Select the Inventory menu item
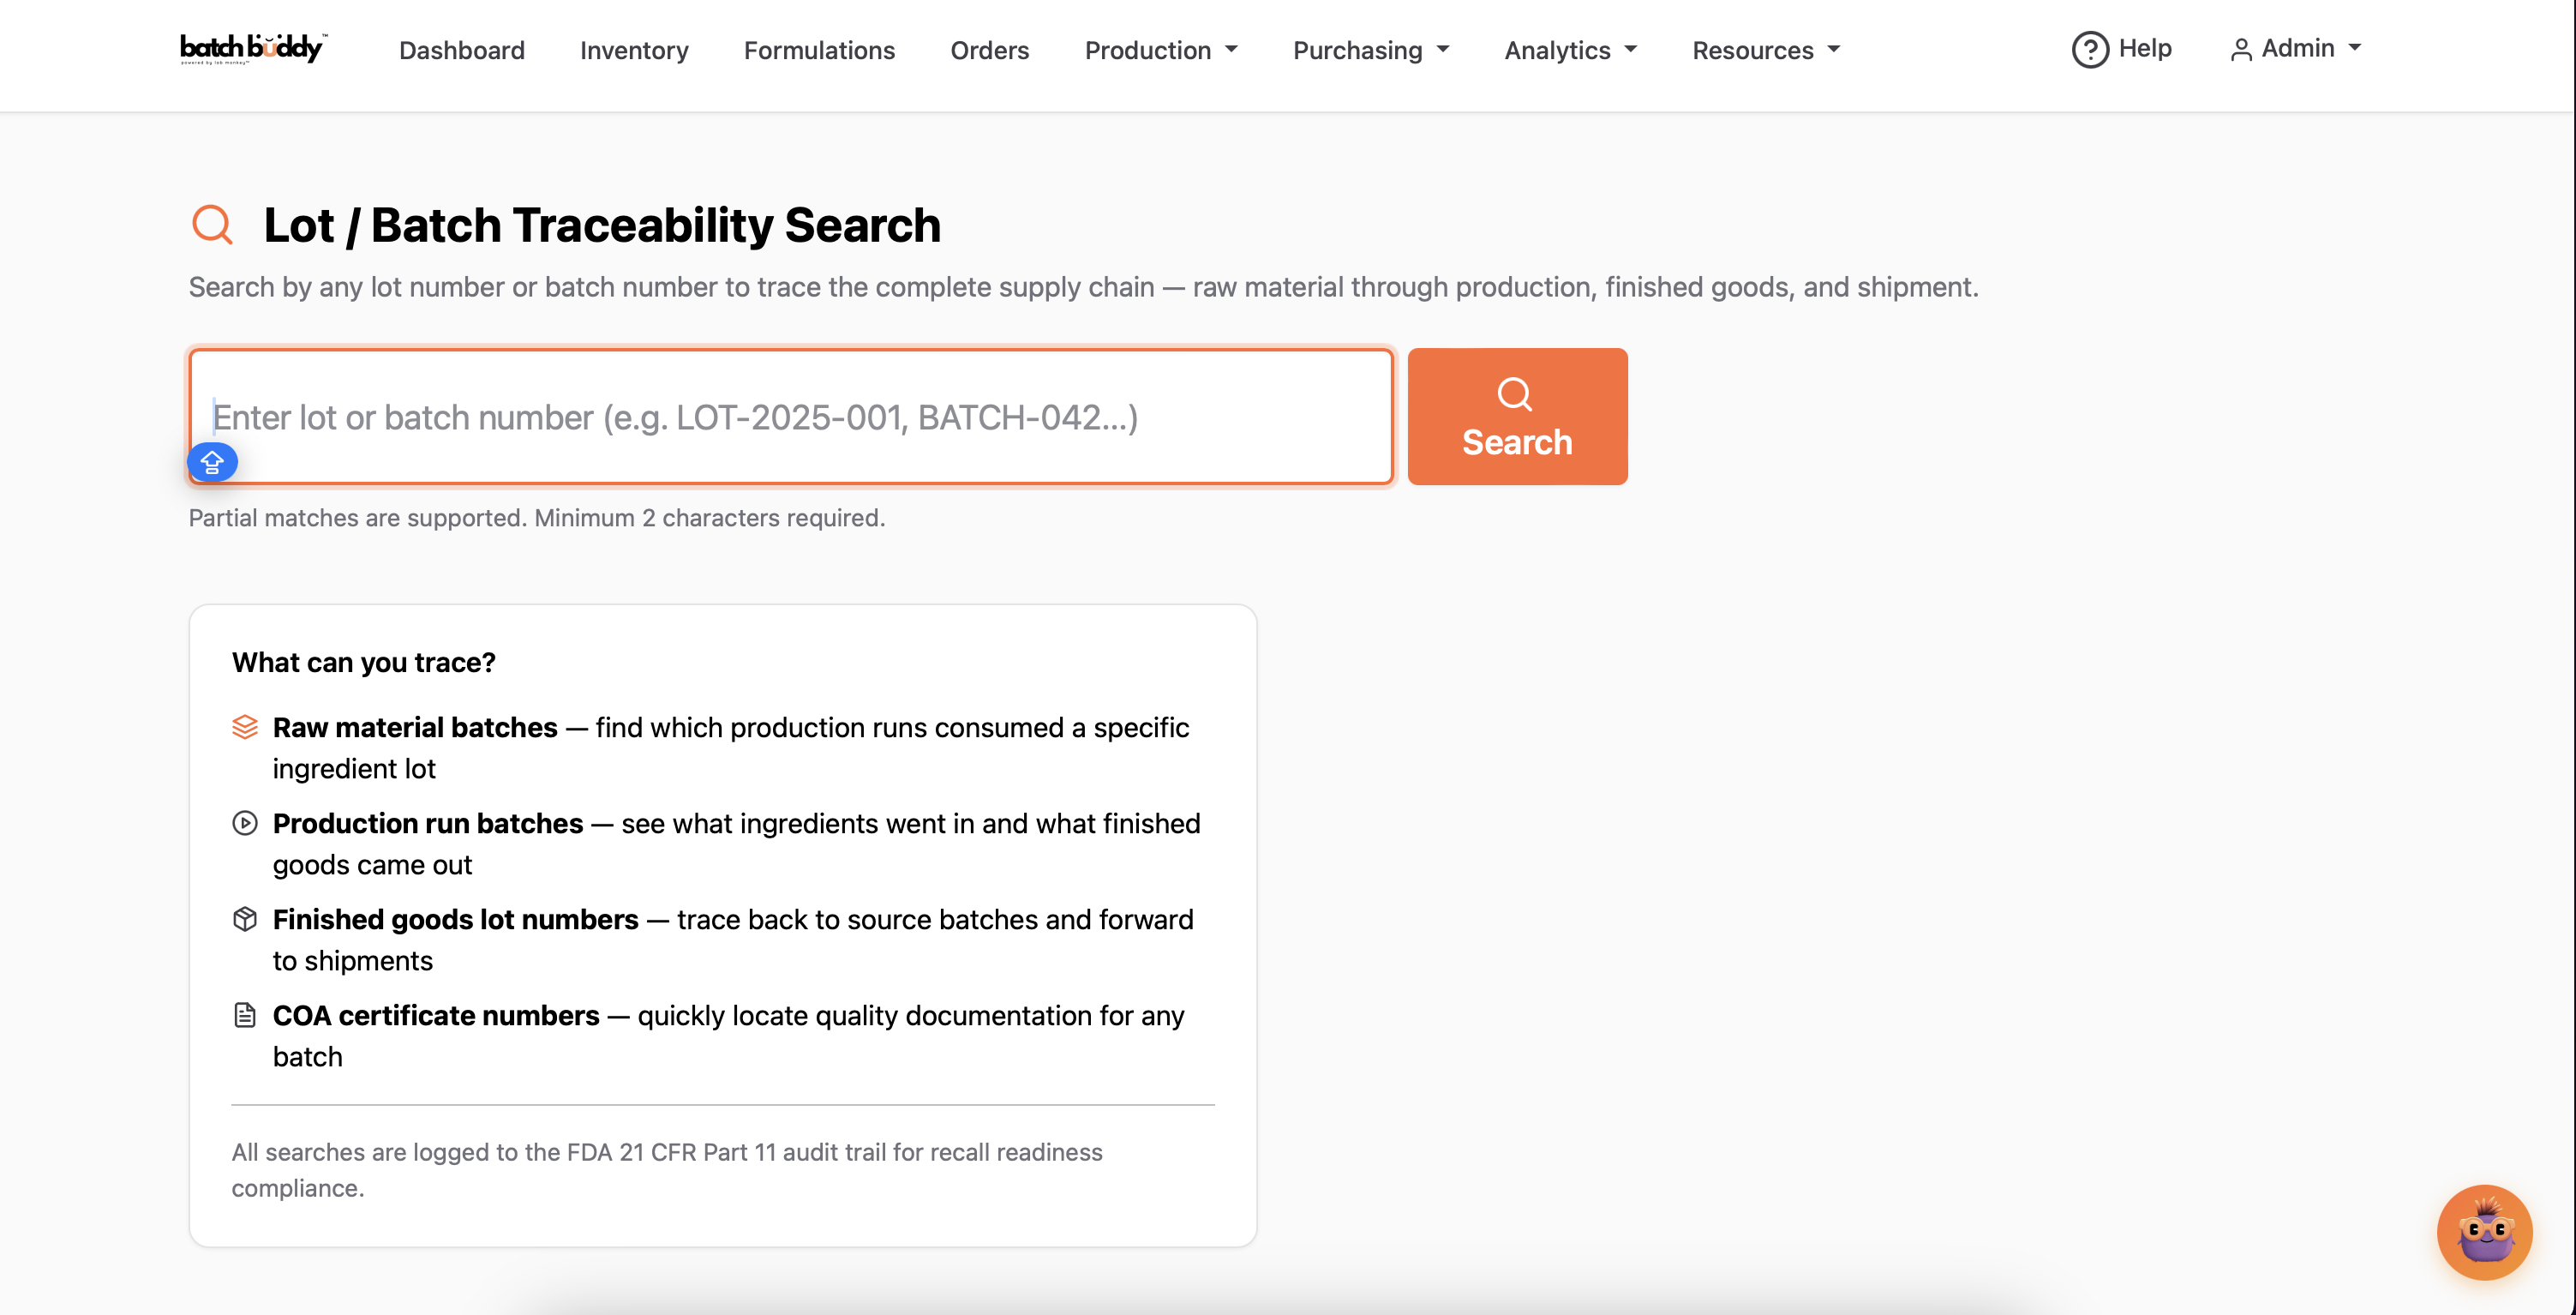The width and height of the screenshot is (2576, 1315). coord(634,50)
